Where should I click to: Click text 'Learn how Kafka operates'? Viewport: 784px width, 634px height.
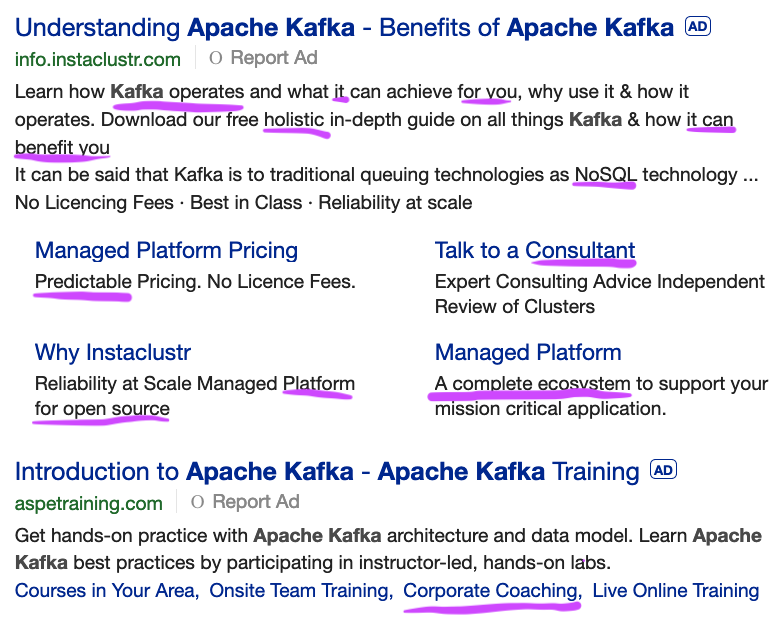click(130, 92)
